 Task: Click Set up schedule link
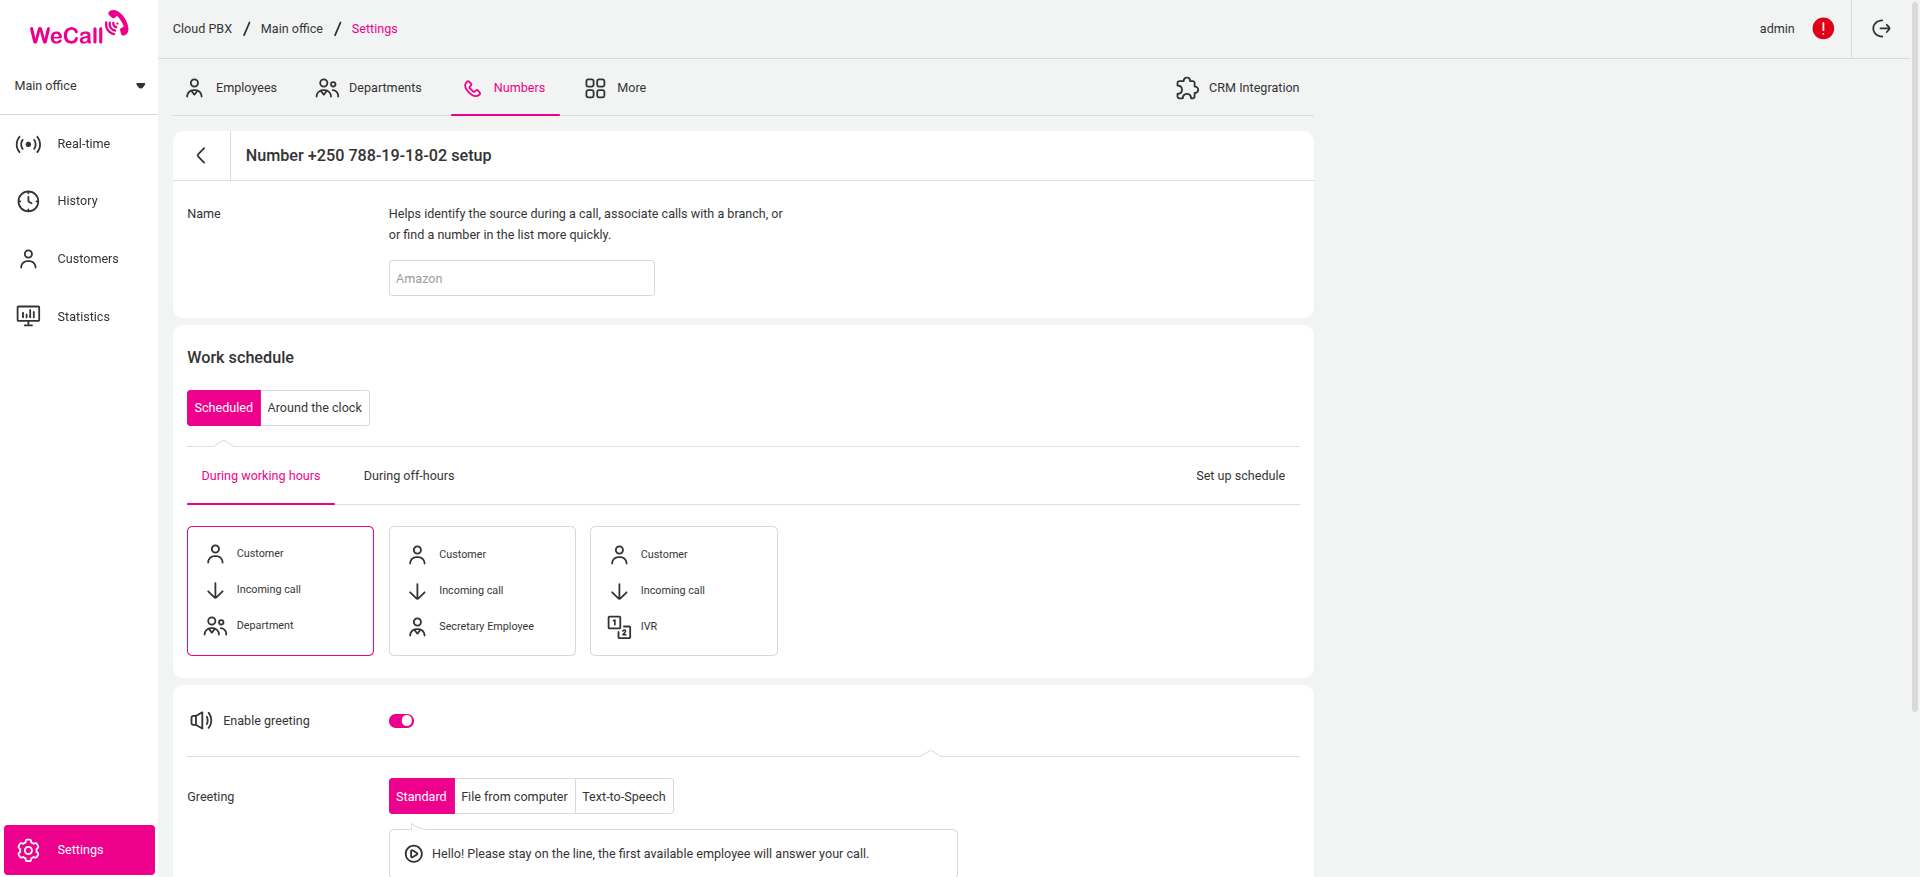[x=1240, y=476]
